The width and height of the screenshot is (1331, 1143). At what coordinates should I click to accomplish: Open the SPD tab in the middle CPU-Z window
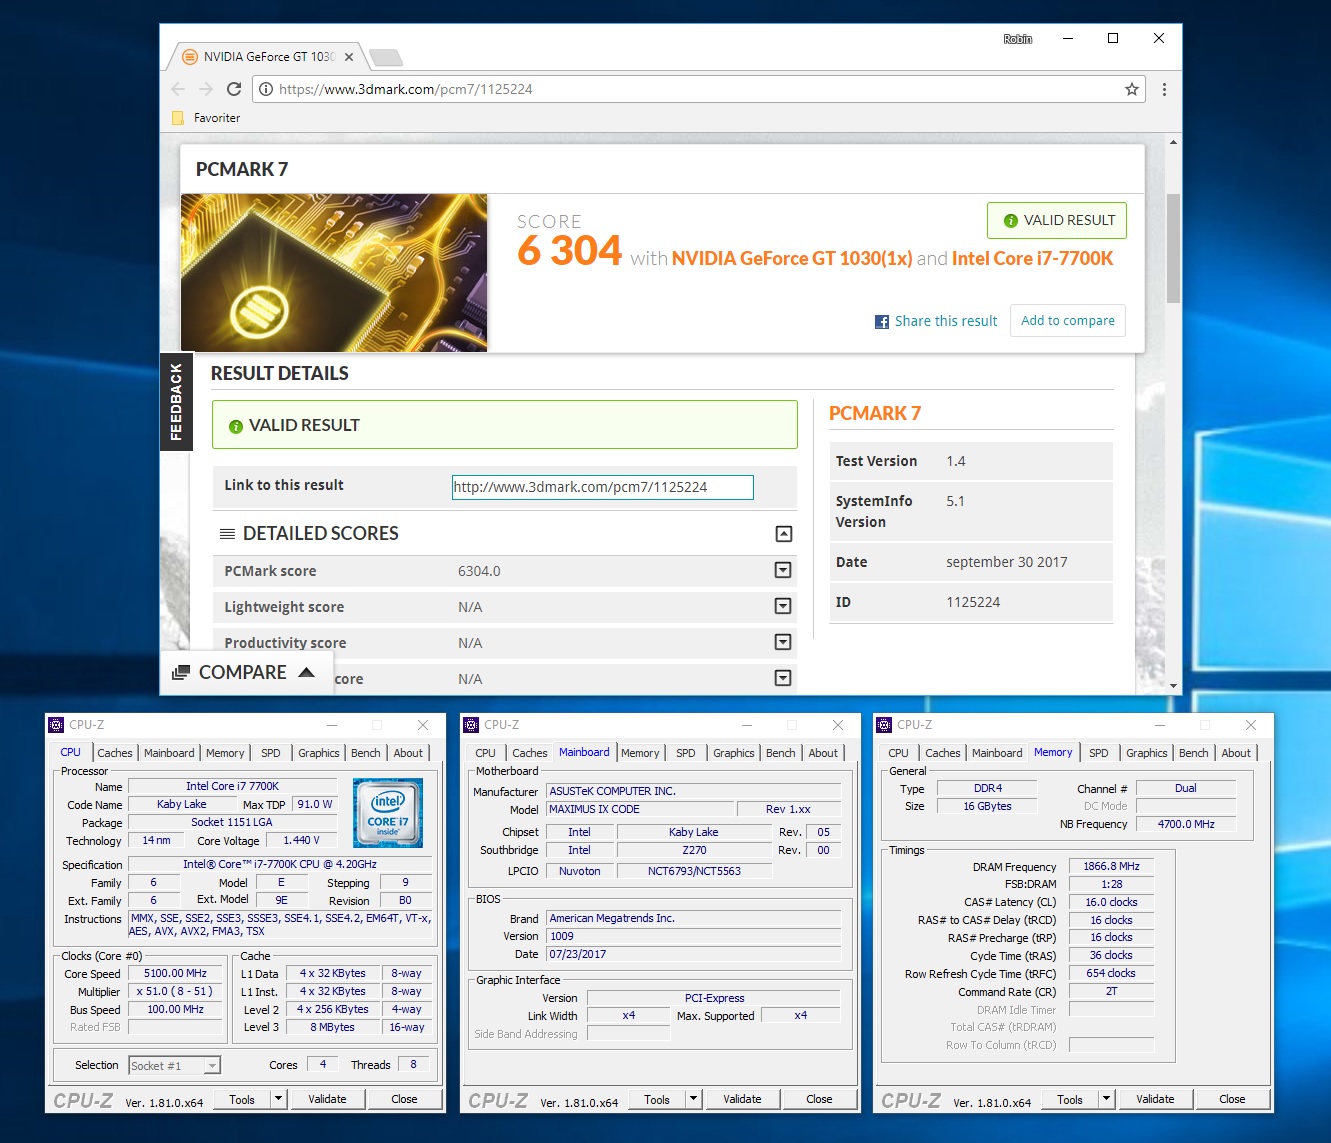click(686, 753)
